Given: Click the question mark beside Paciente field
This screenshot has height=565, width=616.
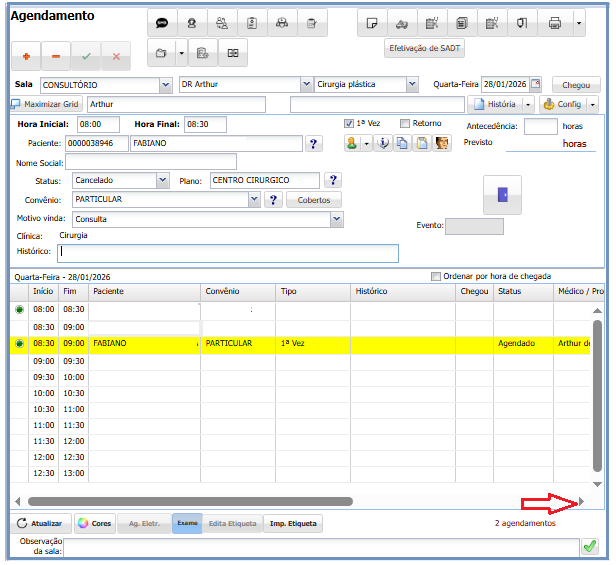Looking at the screenshot, I should click(x=313, y=144).
